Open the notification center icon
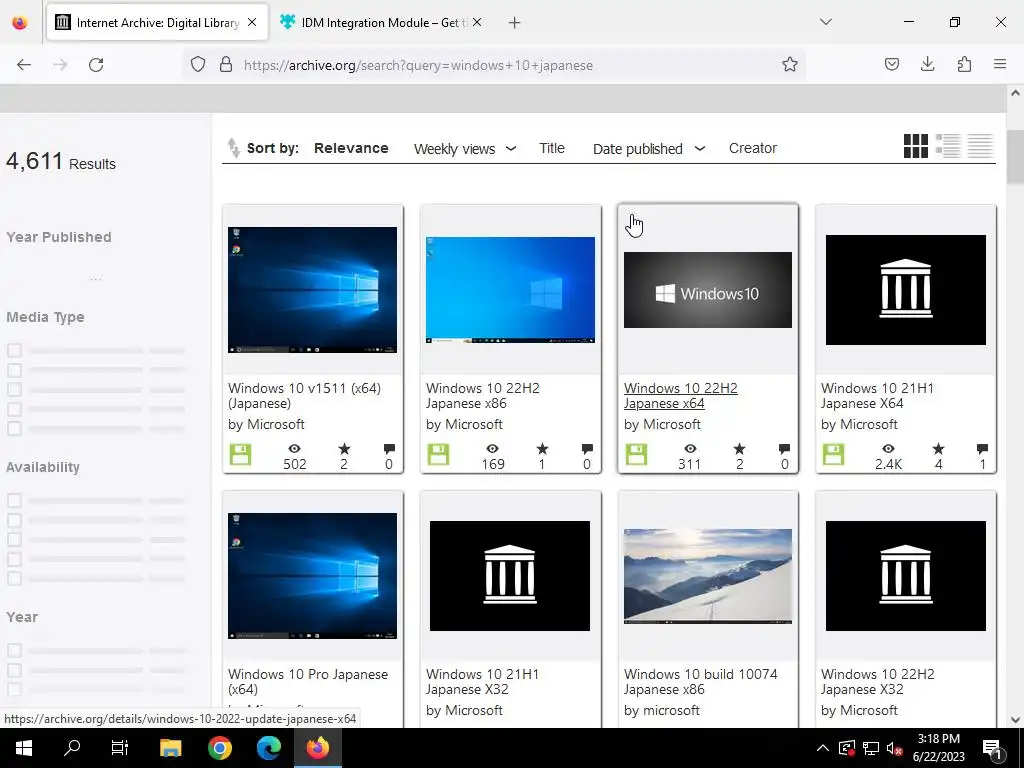This screenshot has width=1024, height=768. click(991, 748)
